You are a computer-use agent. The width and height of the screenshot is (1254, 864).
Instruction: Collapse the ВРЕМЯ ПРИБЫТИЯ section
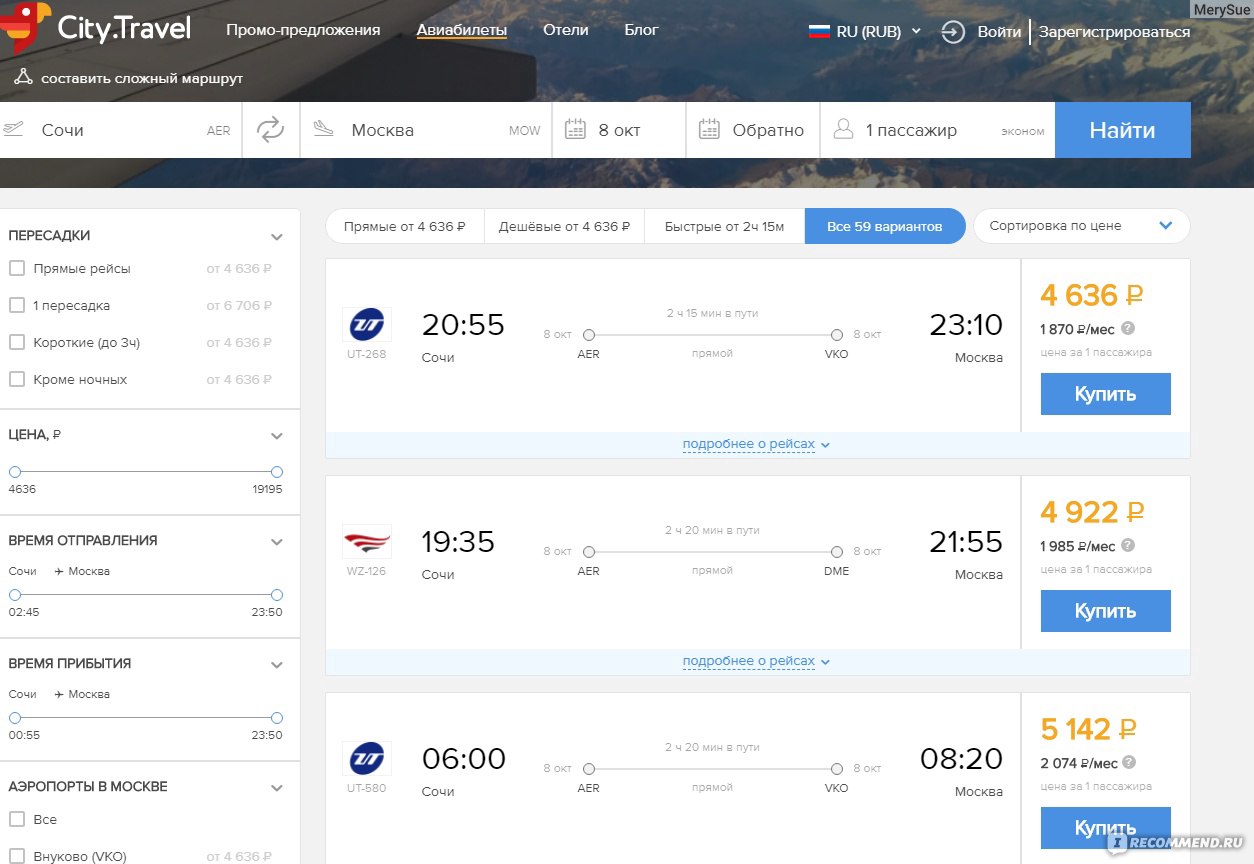coord(277,665)
